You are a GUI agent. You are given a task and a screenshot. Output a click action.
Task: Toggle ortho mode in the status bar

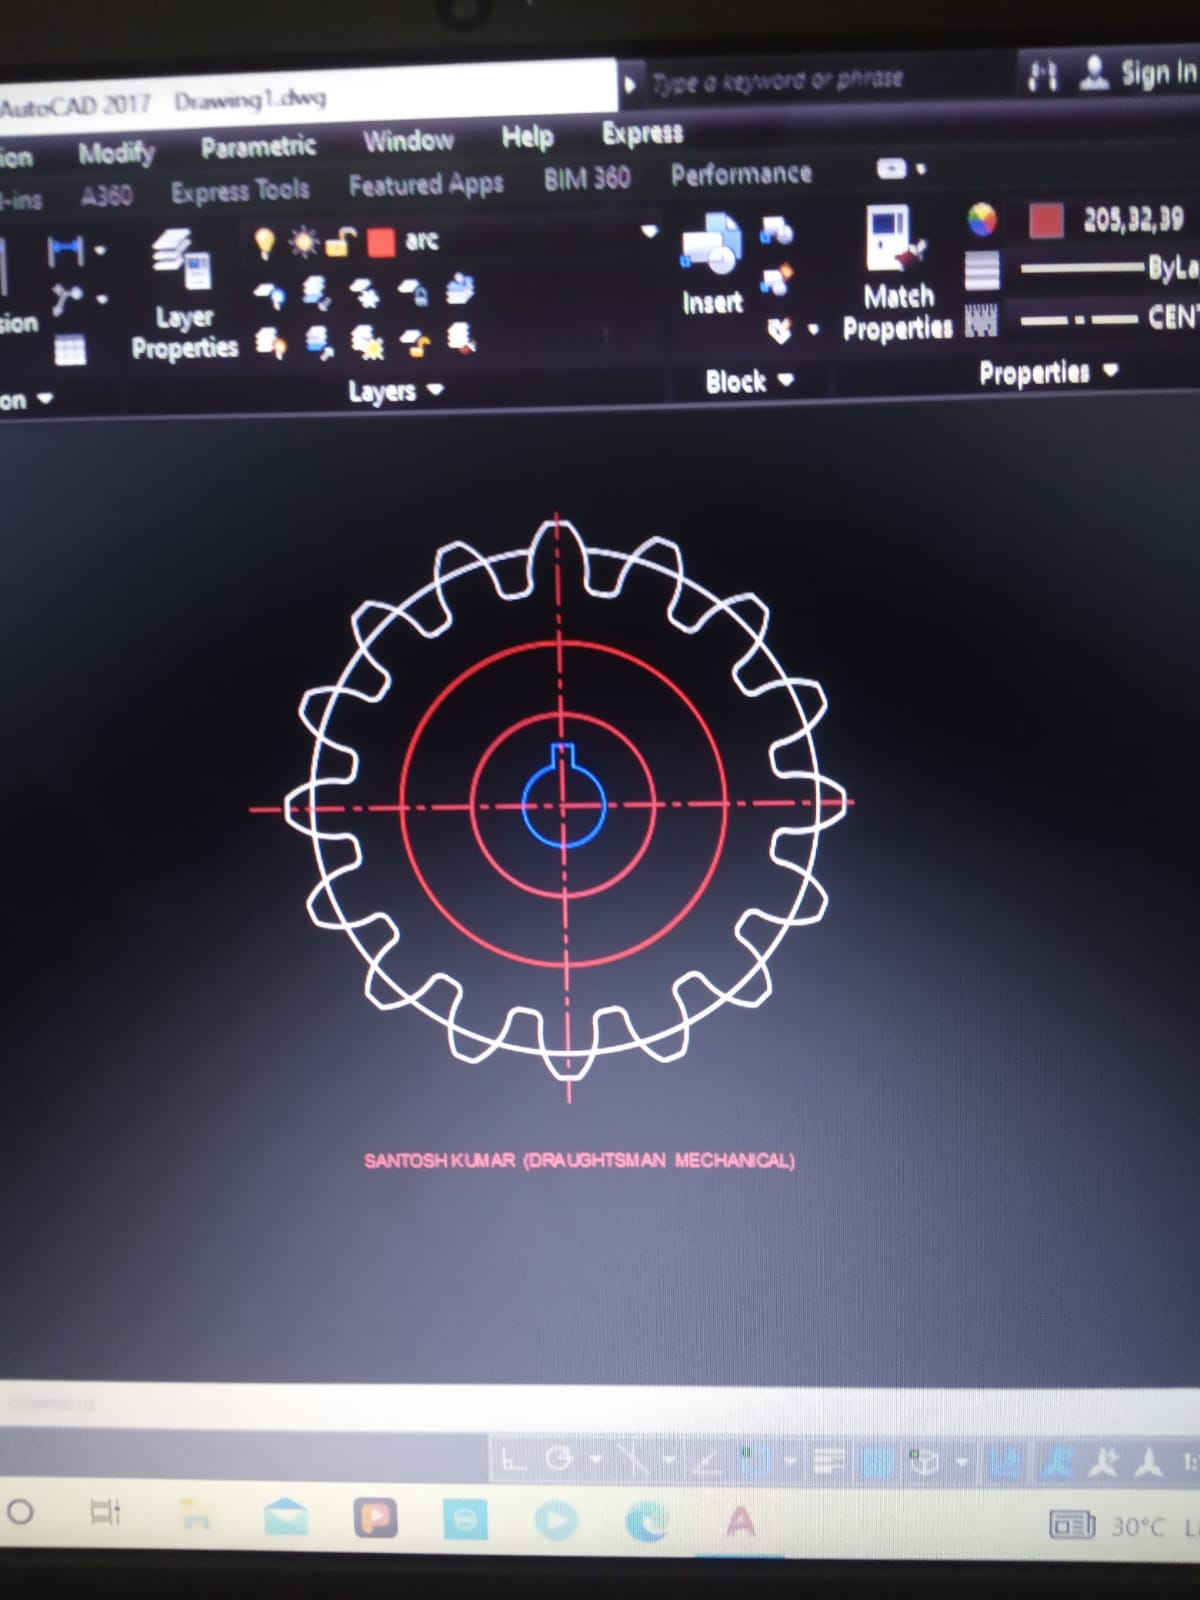tap(513, 1462)
